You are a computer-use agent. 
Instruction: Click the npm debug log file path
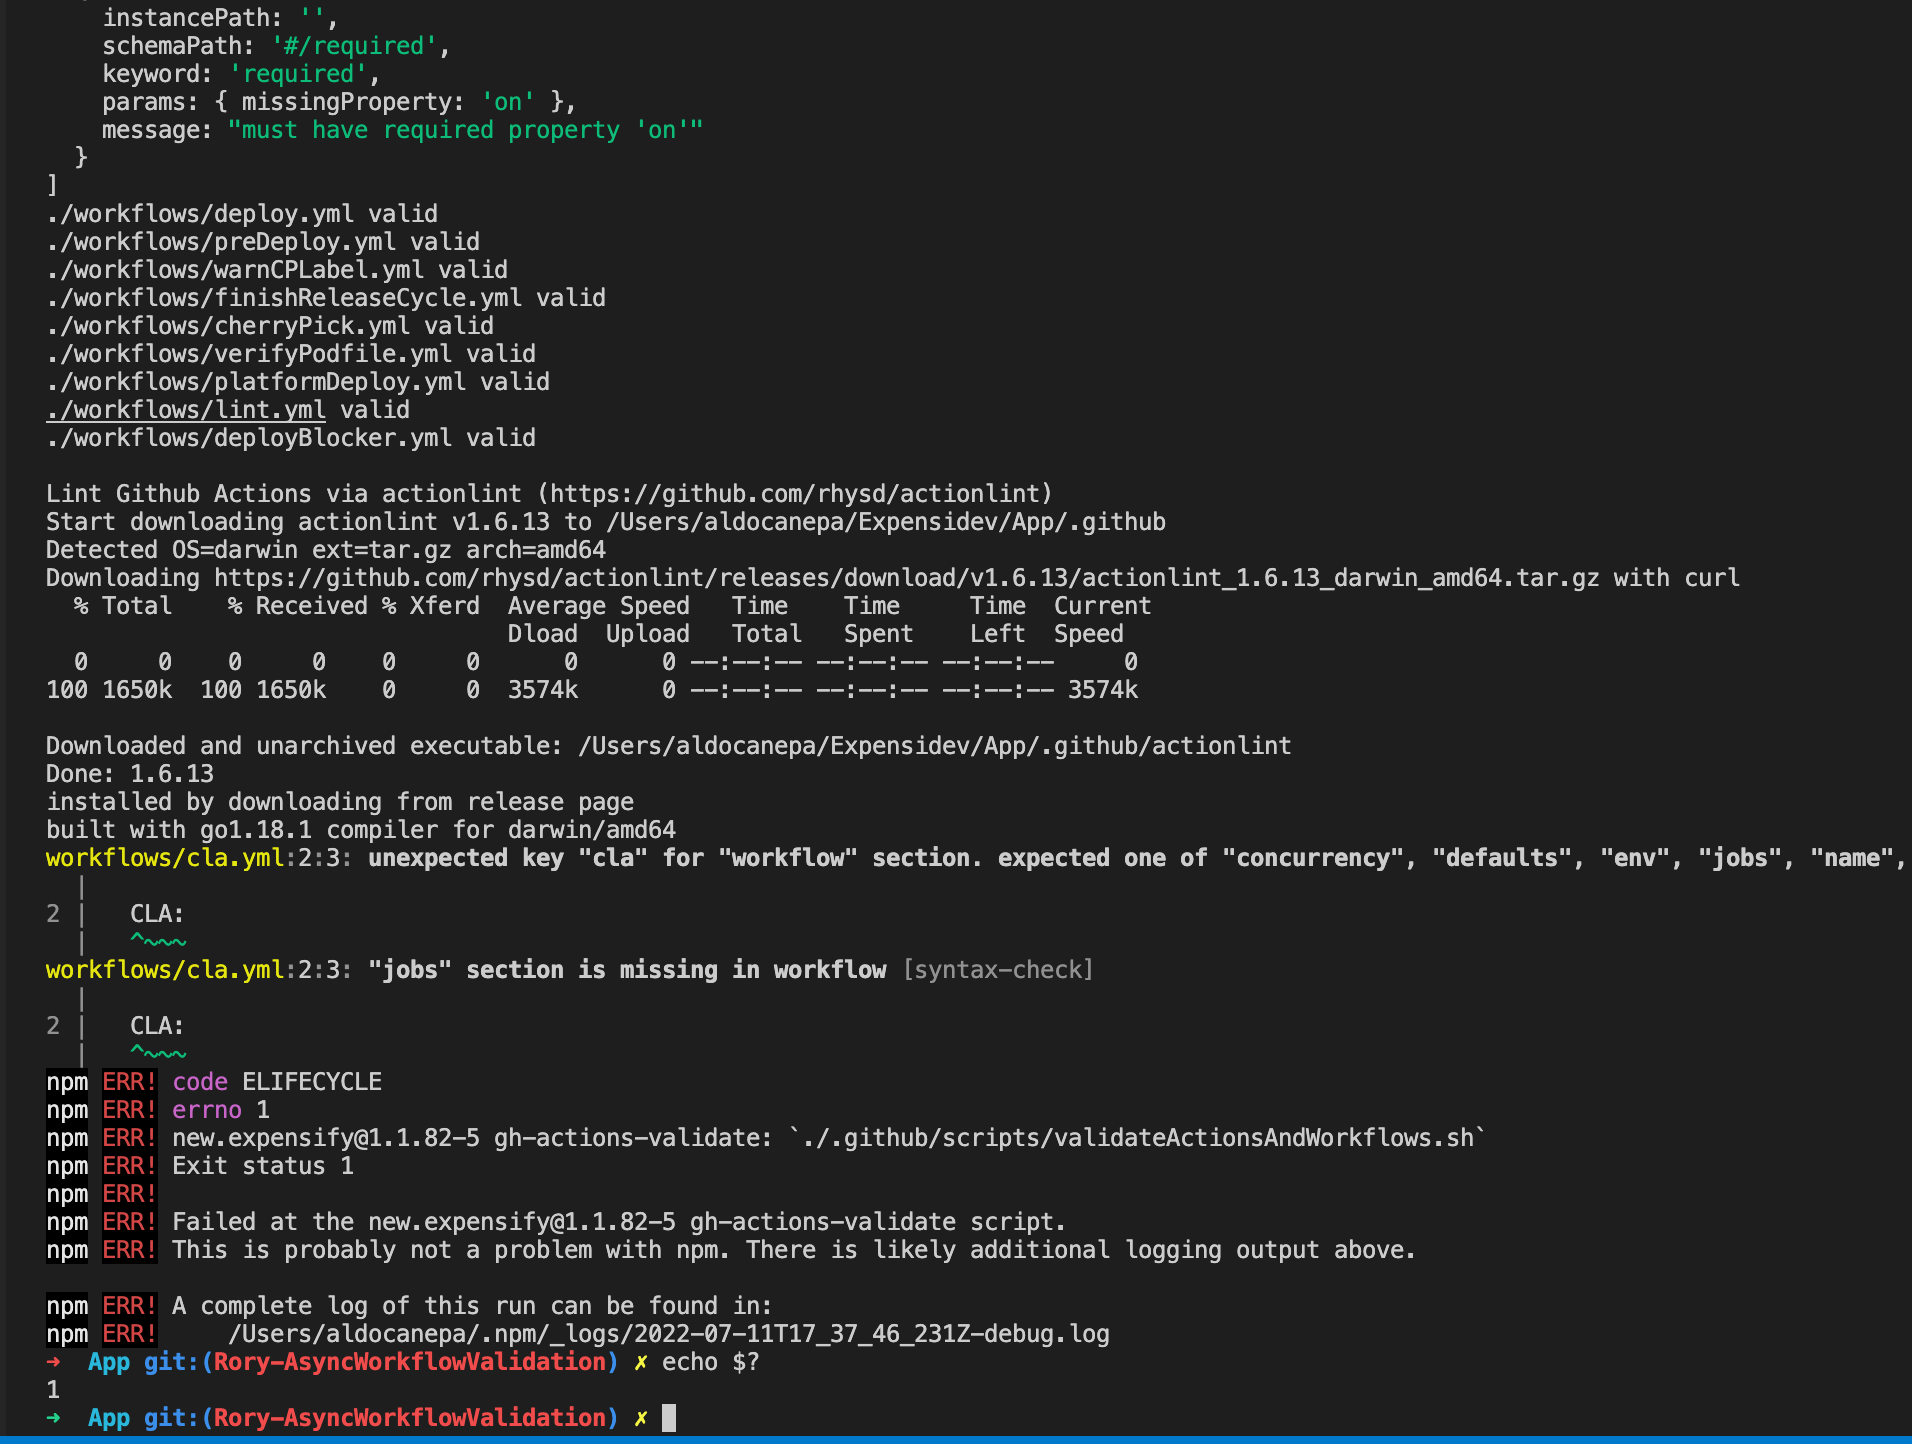coord(669,1334)
